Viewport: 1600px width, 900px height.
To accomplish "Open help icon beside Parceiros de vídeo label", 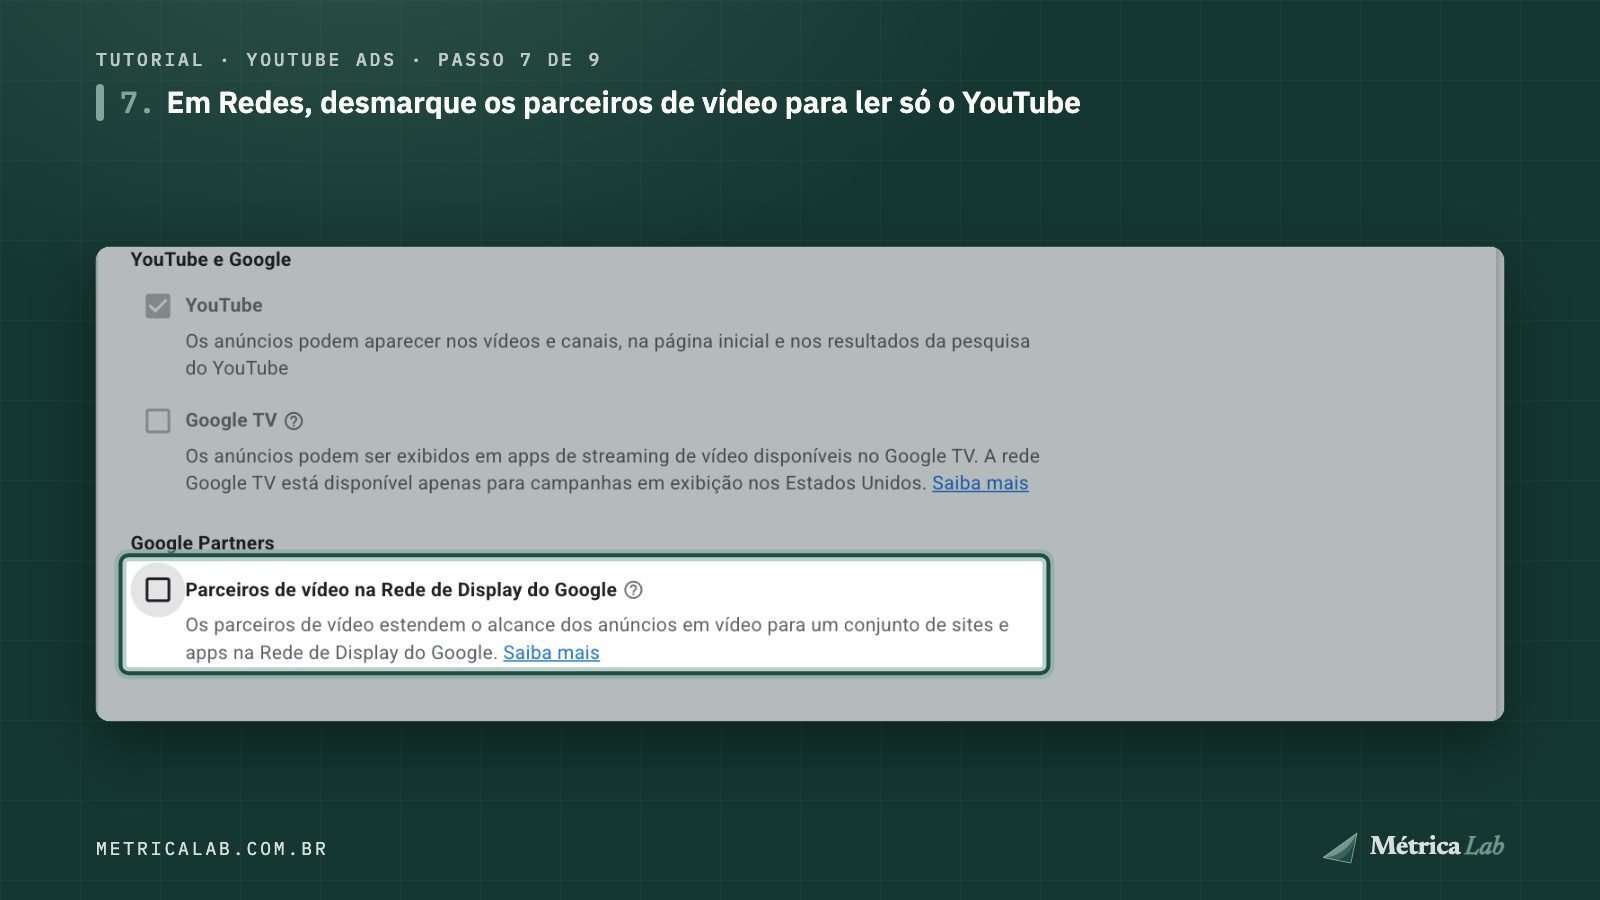I will pos(633,590).
